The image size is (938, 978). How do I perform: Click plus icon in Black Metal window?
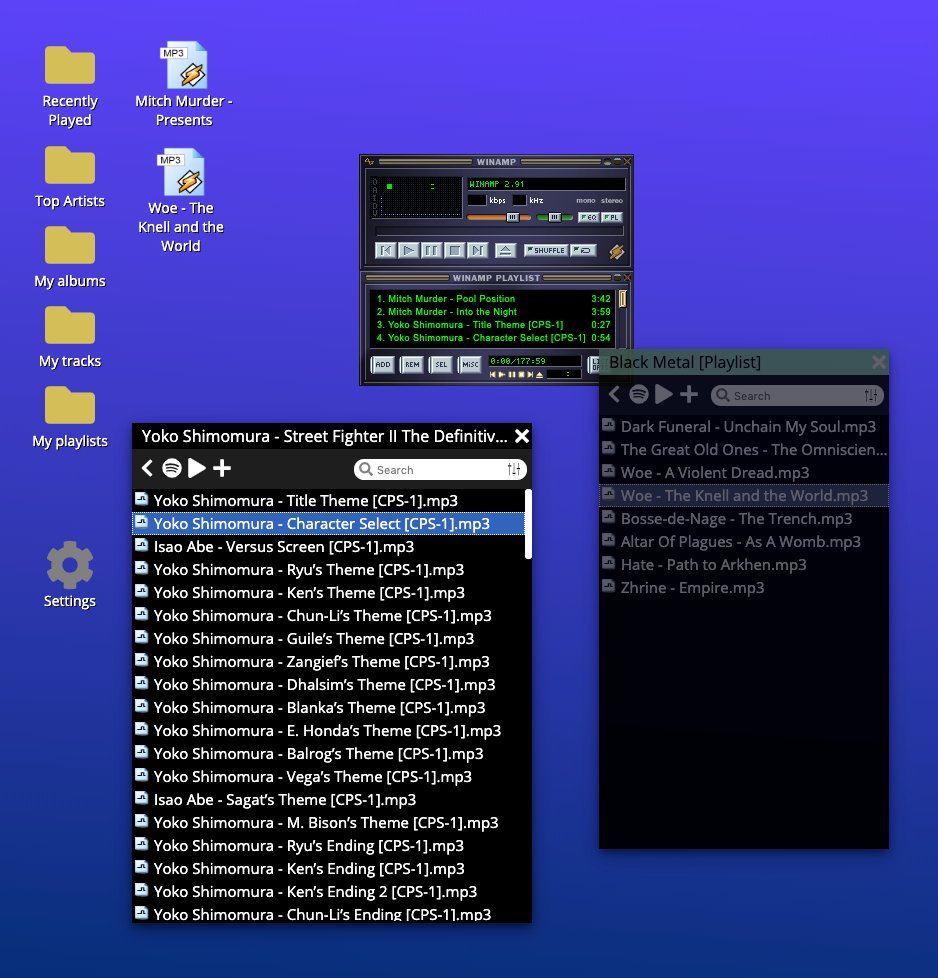(689, 394)
